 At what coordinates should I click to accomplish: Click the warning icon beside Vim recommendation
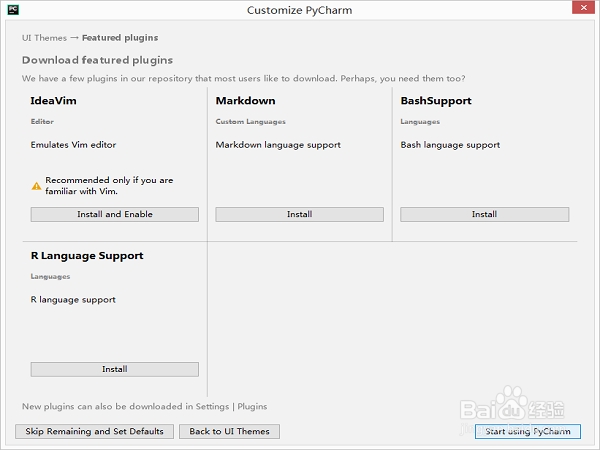tap(36, 186)
